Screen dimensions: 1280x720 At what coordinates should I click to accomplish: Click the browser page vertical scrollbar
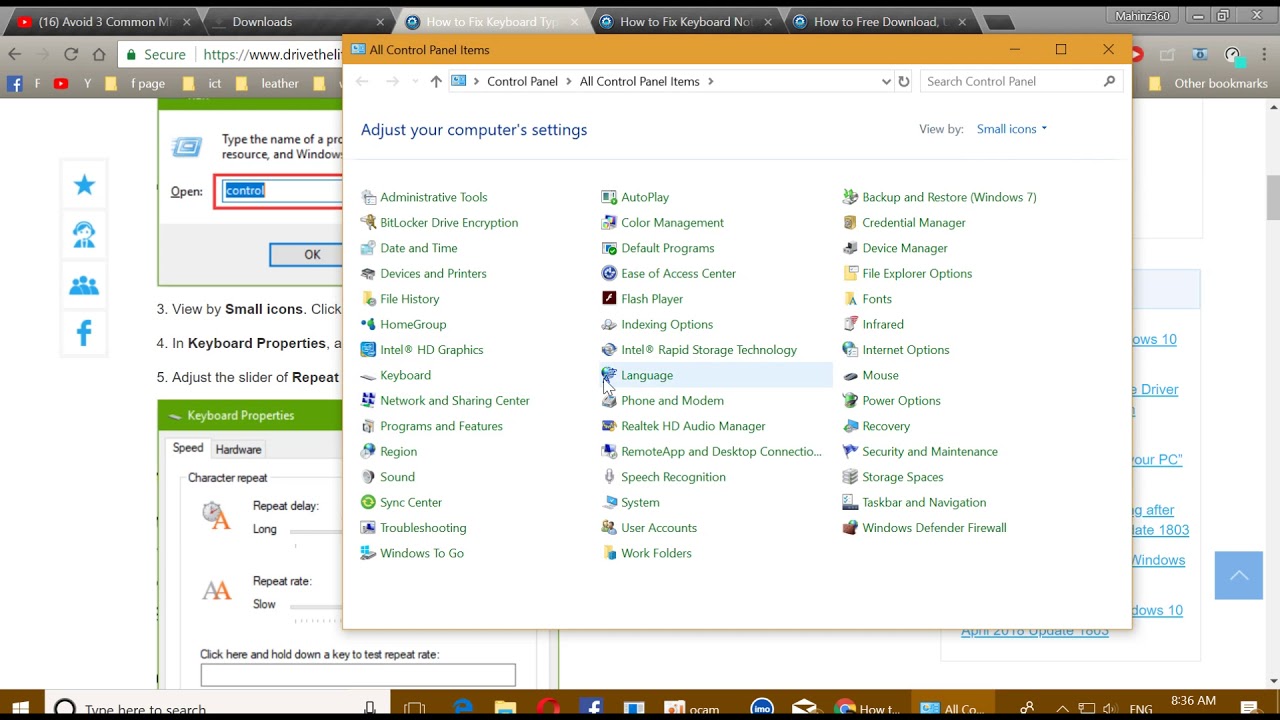[1273, 197]
